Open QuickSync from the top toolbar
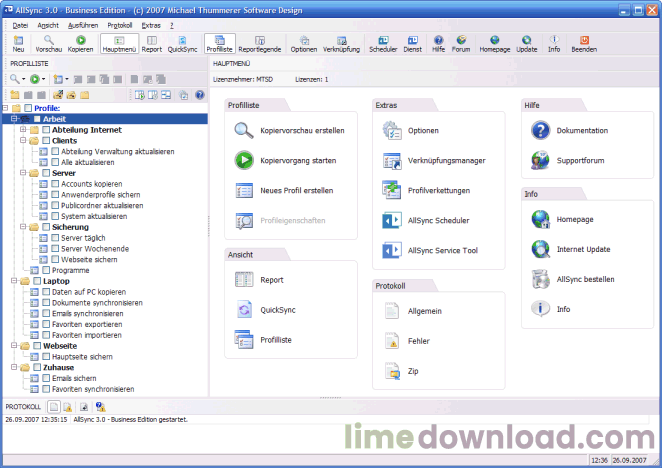662x468 pixels. (183, 41)
